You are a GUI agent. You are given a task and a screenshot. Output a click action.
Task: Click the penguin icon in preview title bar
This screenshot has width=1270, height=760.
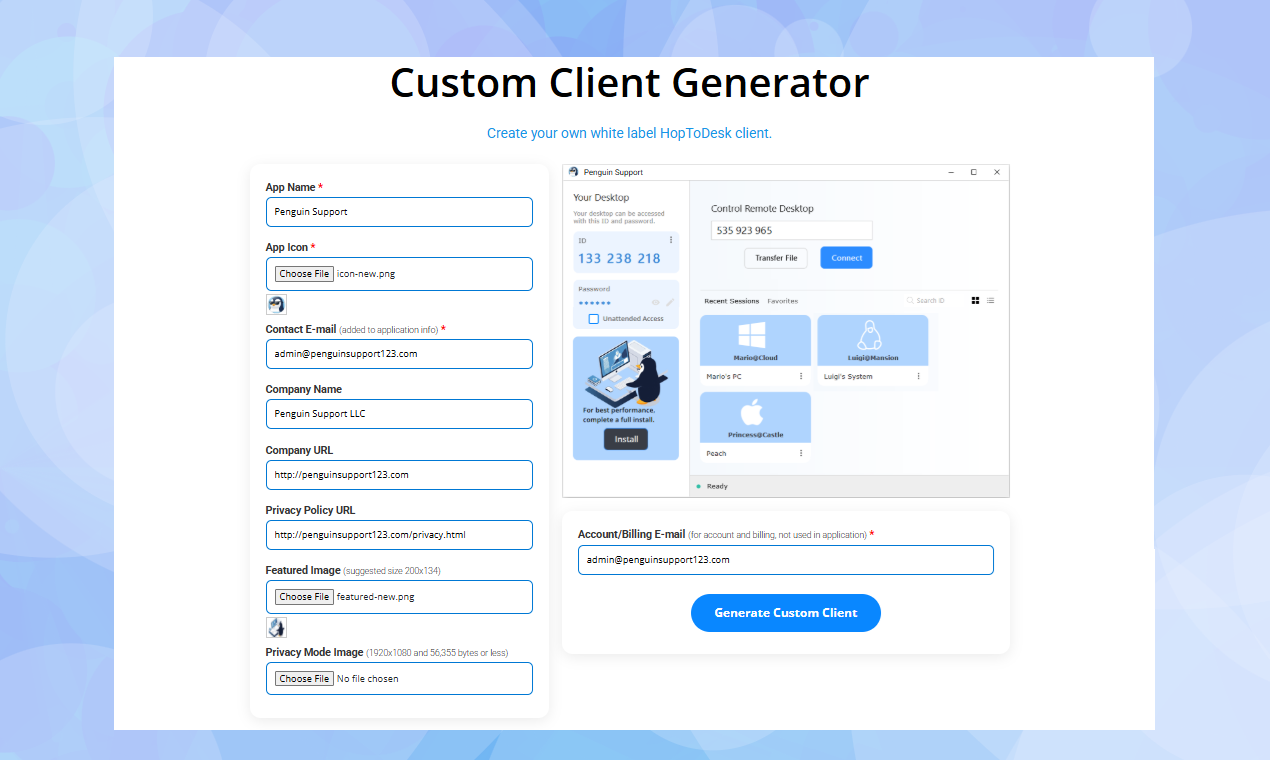pos(574,172)
